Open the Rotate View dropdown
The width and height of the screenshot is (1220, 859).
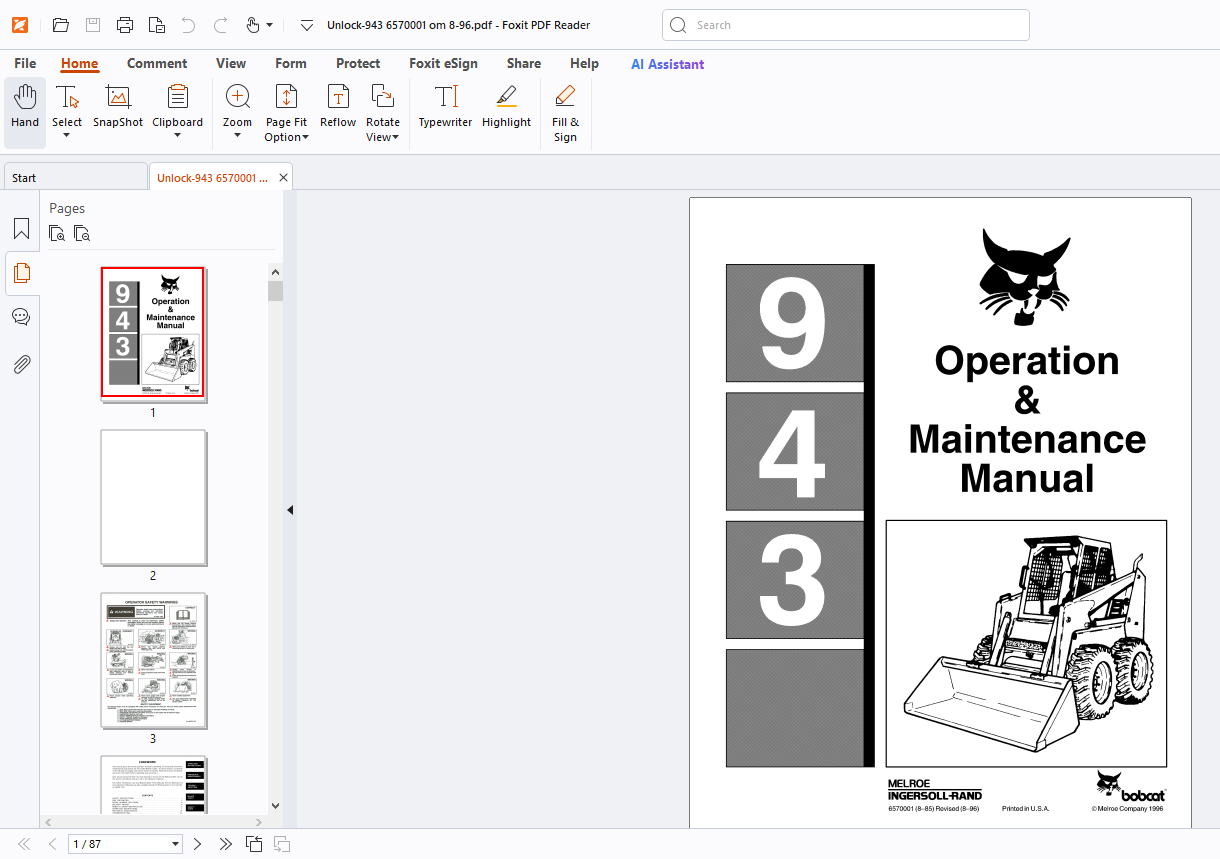coord(383,113)
